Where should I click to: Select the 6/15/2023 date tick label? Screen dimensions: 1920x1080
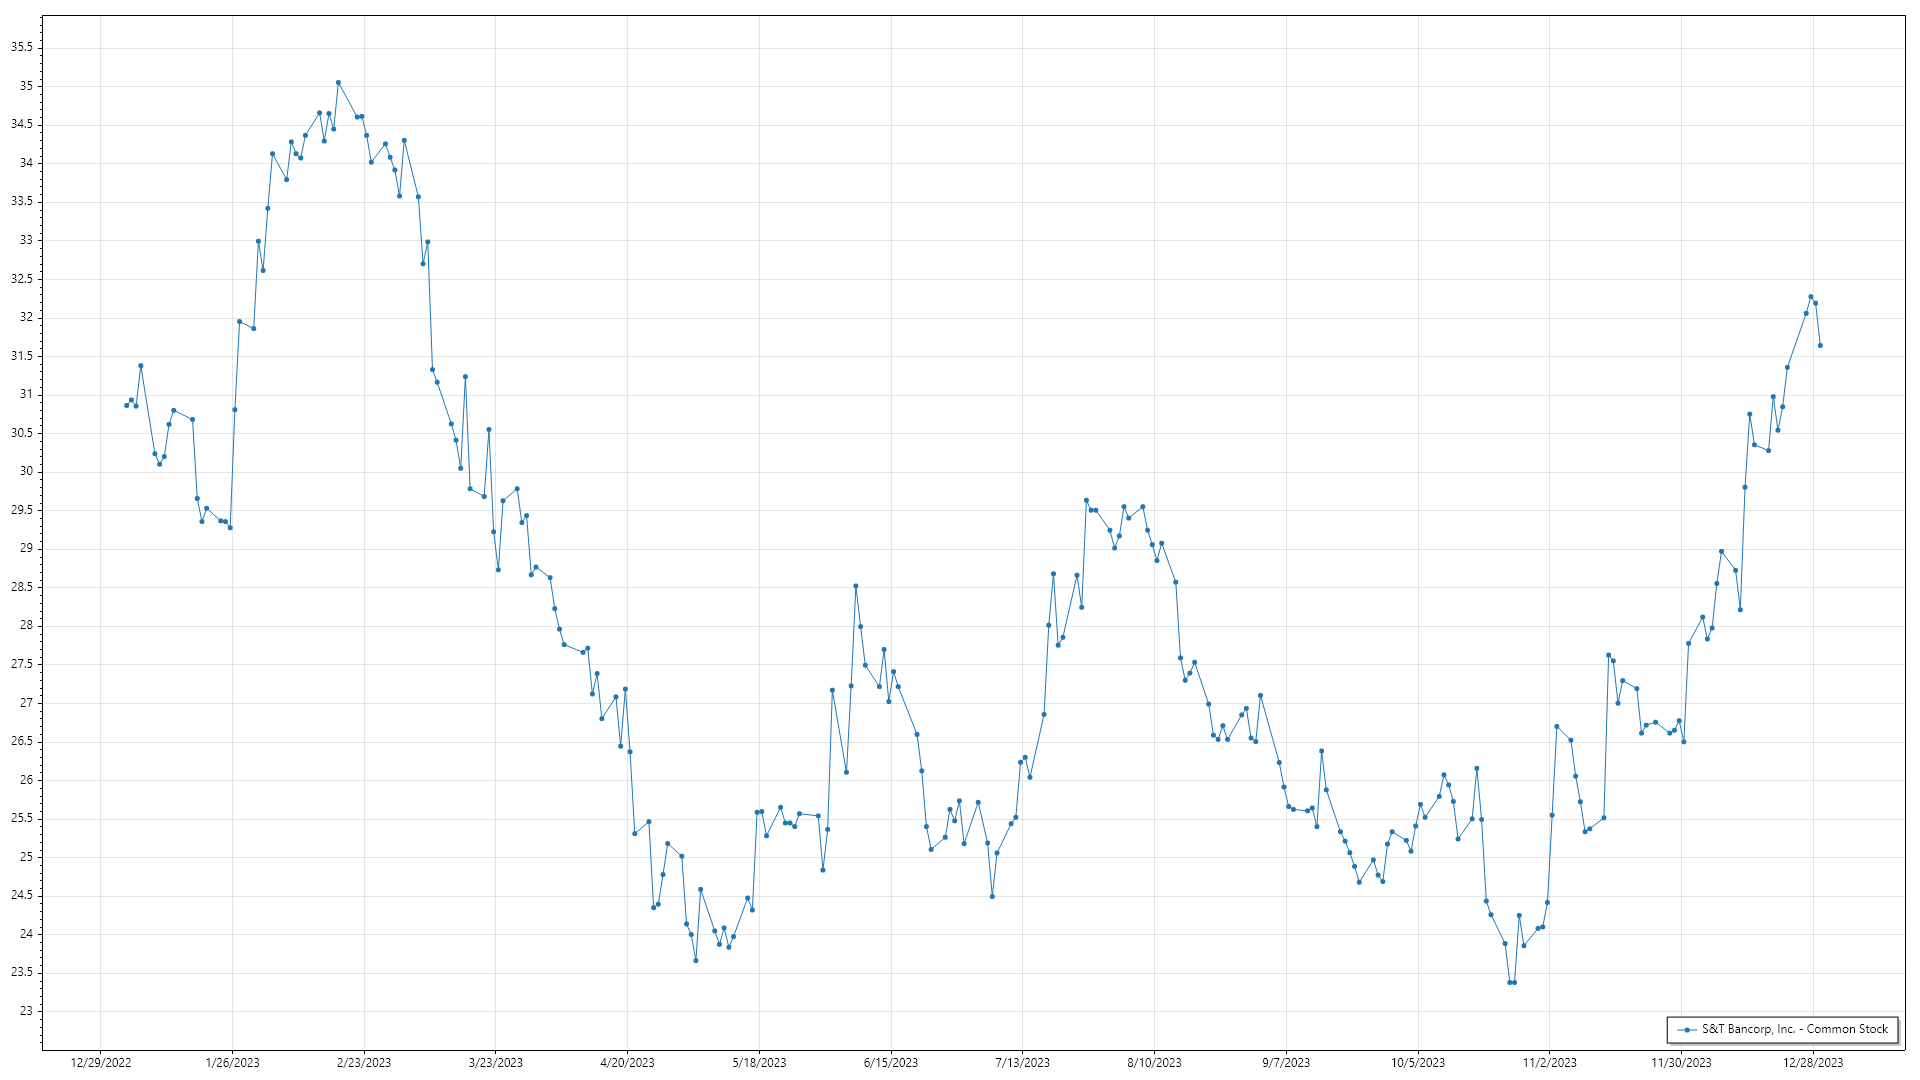coord(891,1063)
